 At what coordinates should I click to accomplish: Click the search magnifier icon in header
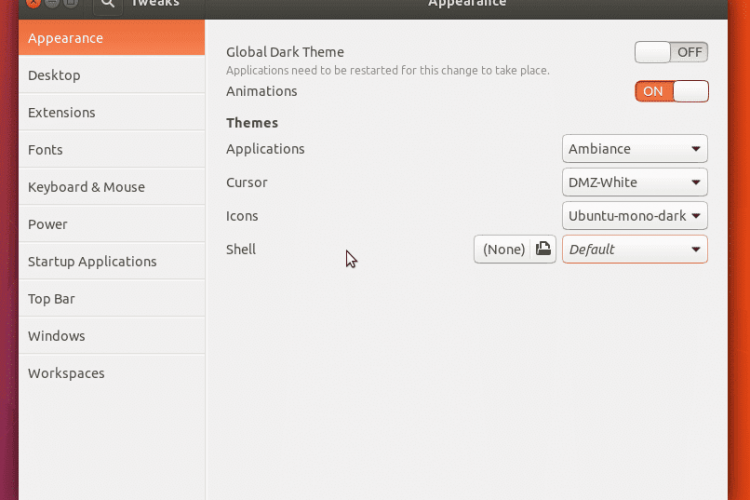pyautogui.click(x=108, y=4)
